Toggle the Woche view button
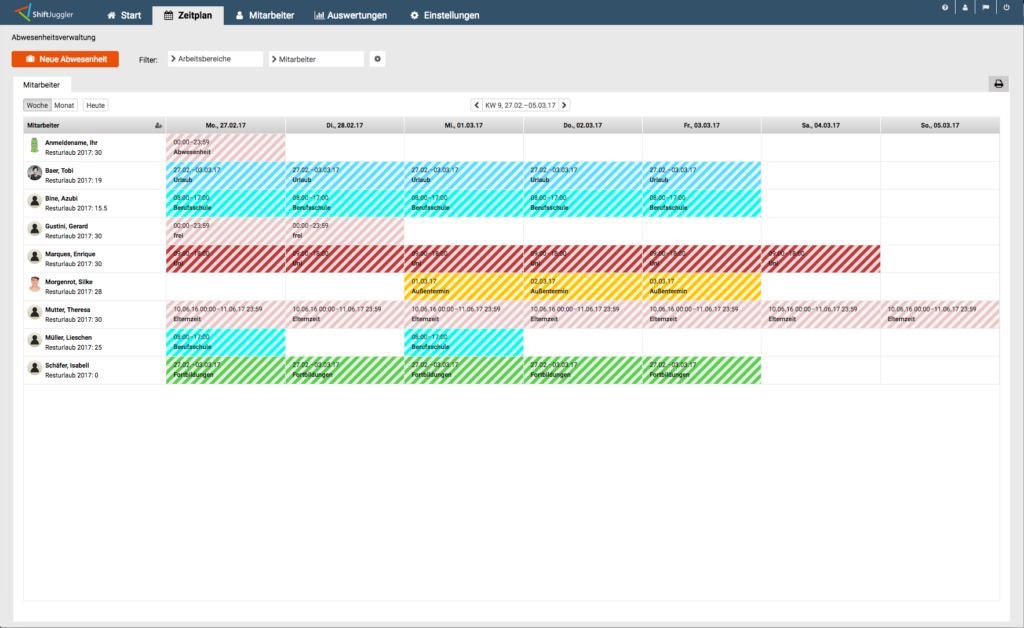The width and height of the screenshot is (1024, 628). click(x=38, y=104)
